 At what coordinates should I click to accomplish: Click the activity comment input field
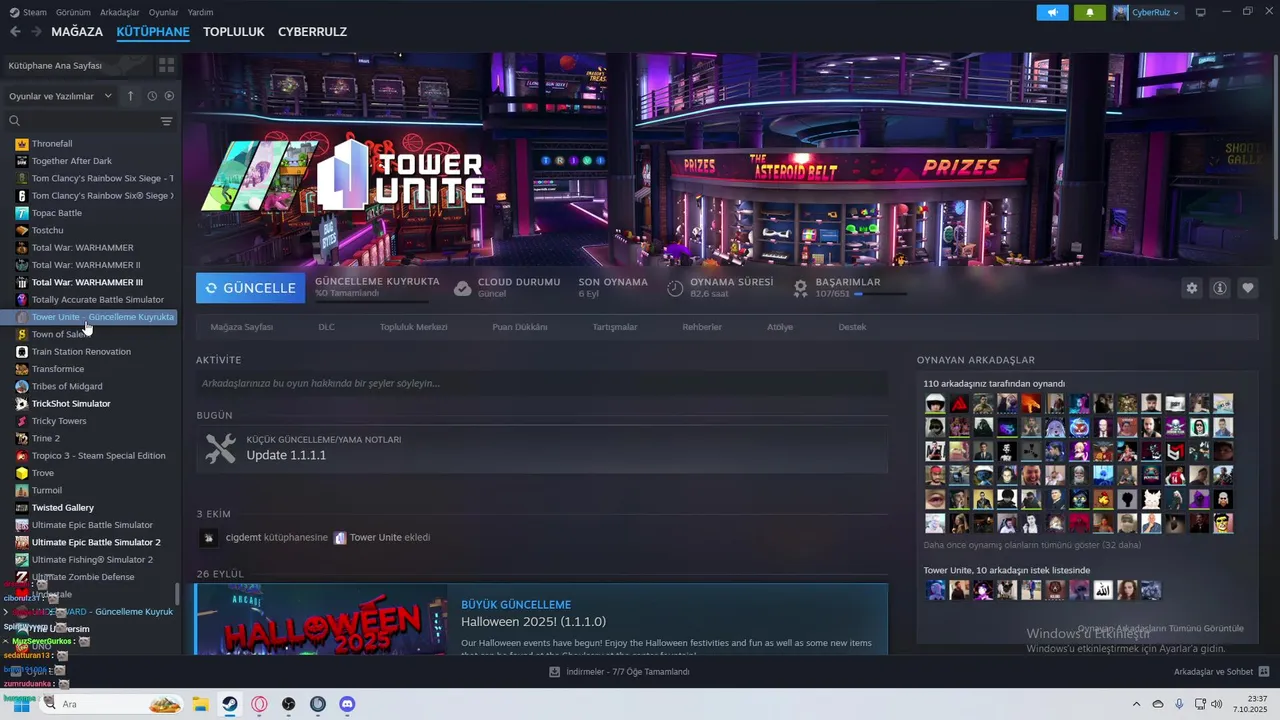coord(542,383)
